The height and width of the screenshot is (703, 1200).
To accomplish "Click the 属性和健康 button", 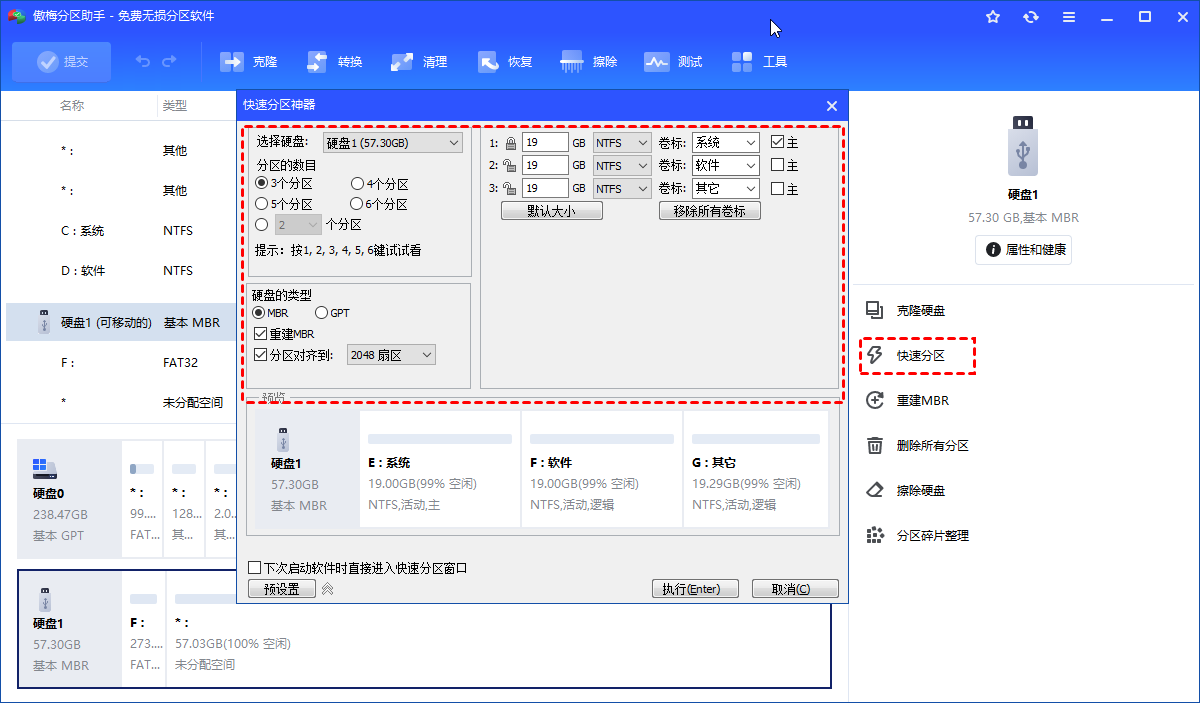I will tap(1023, 249).
